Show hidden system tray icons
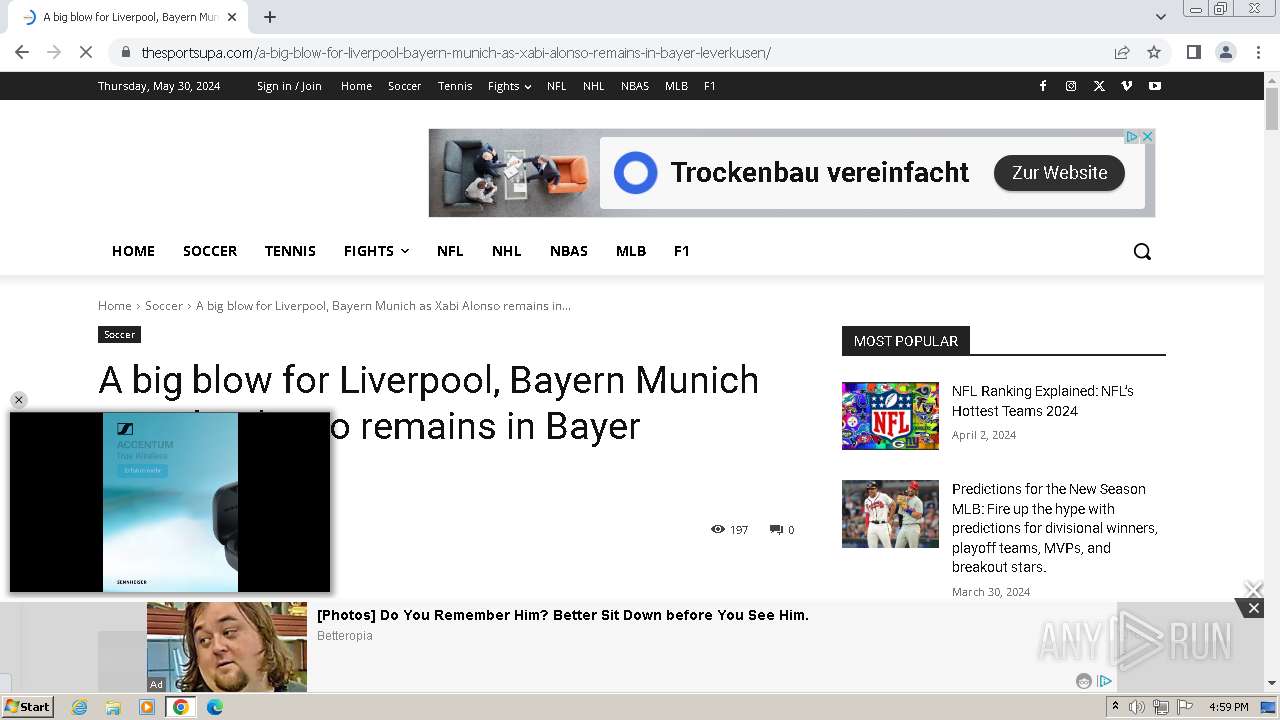Screen dimensions: 1280x720 [x=1115, y=707]
